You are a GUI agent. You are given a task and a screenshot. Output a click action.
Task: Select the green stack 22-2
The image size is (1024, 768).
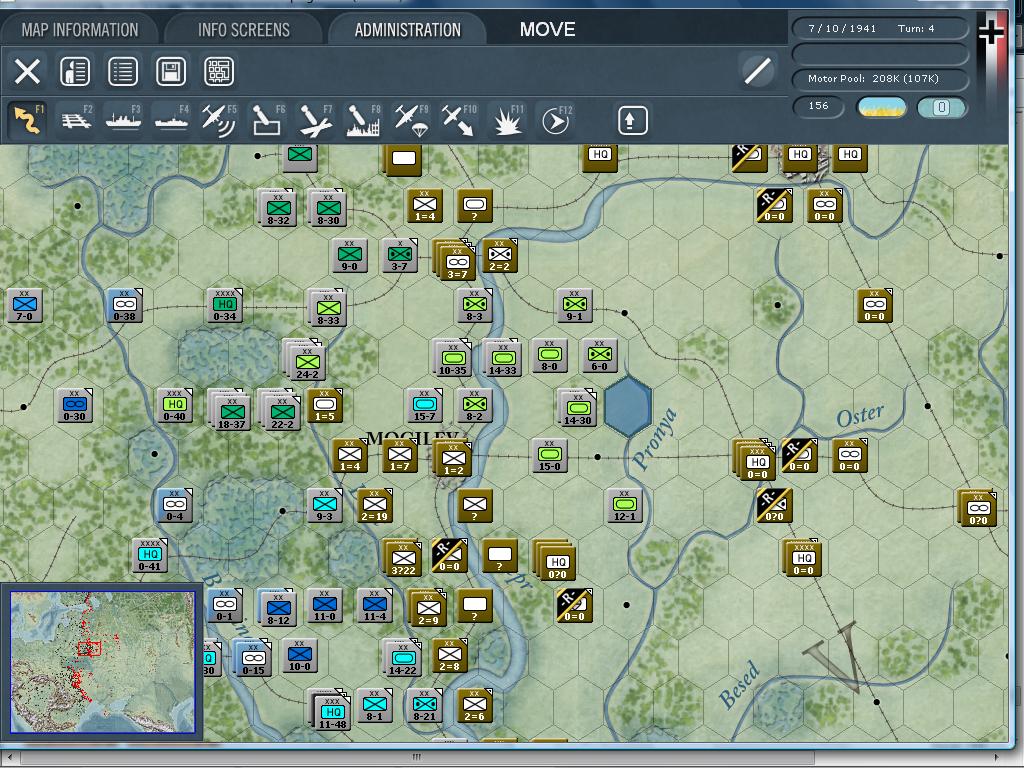281,409
